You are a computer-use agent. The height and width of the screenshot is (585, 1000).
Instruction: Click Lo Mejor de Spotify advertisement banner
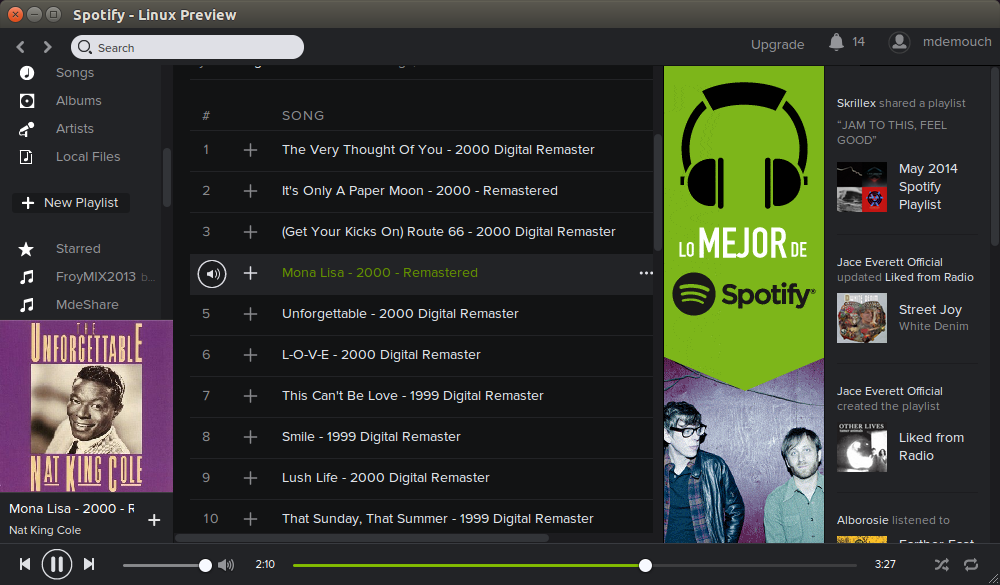[x=744, y=304]
